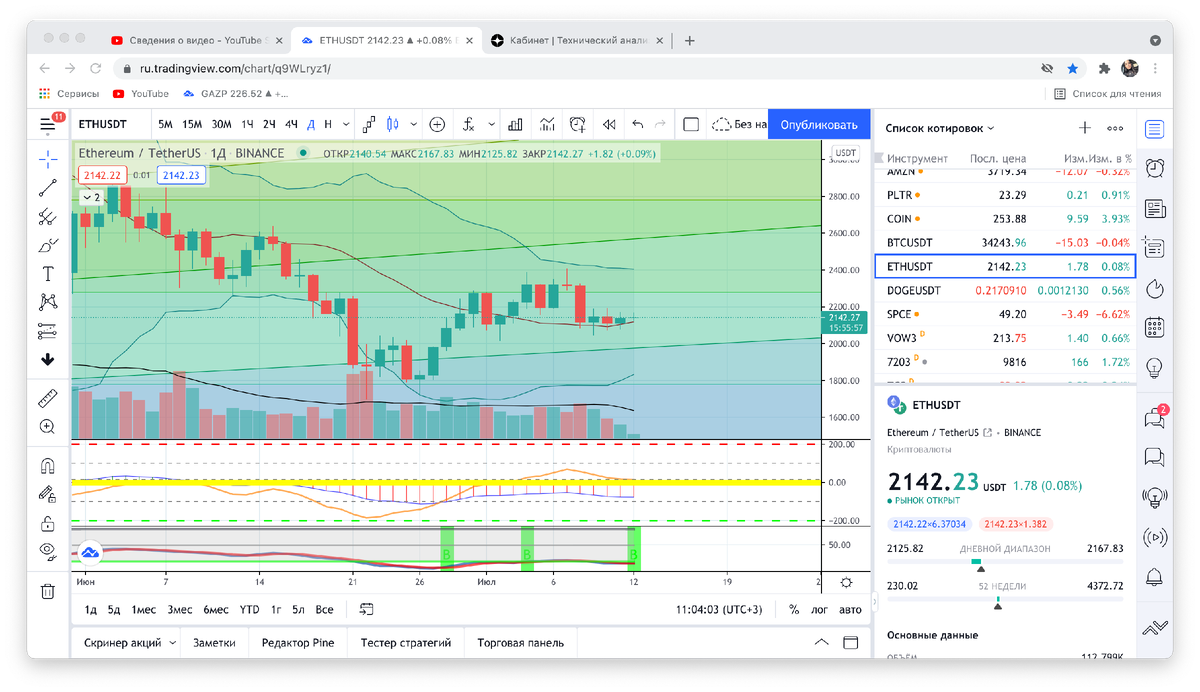Toggle the авто auto scale

[x=850, y=609]
